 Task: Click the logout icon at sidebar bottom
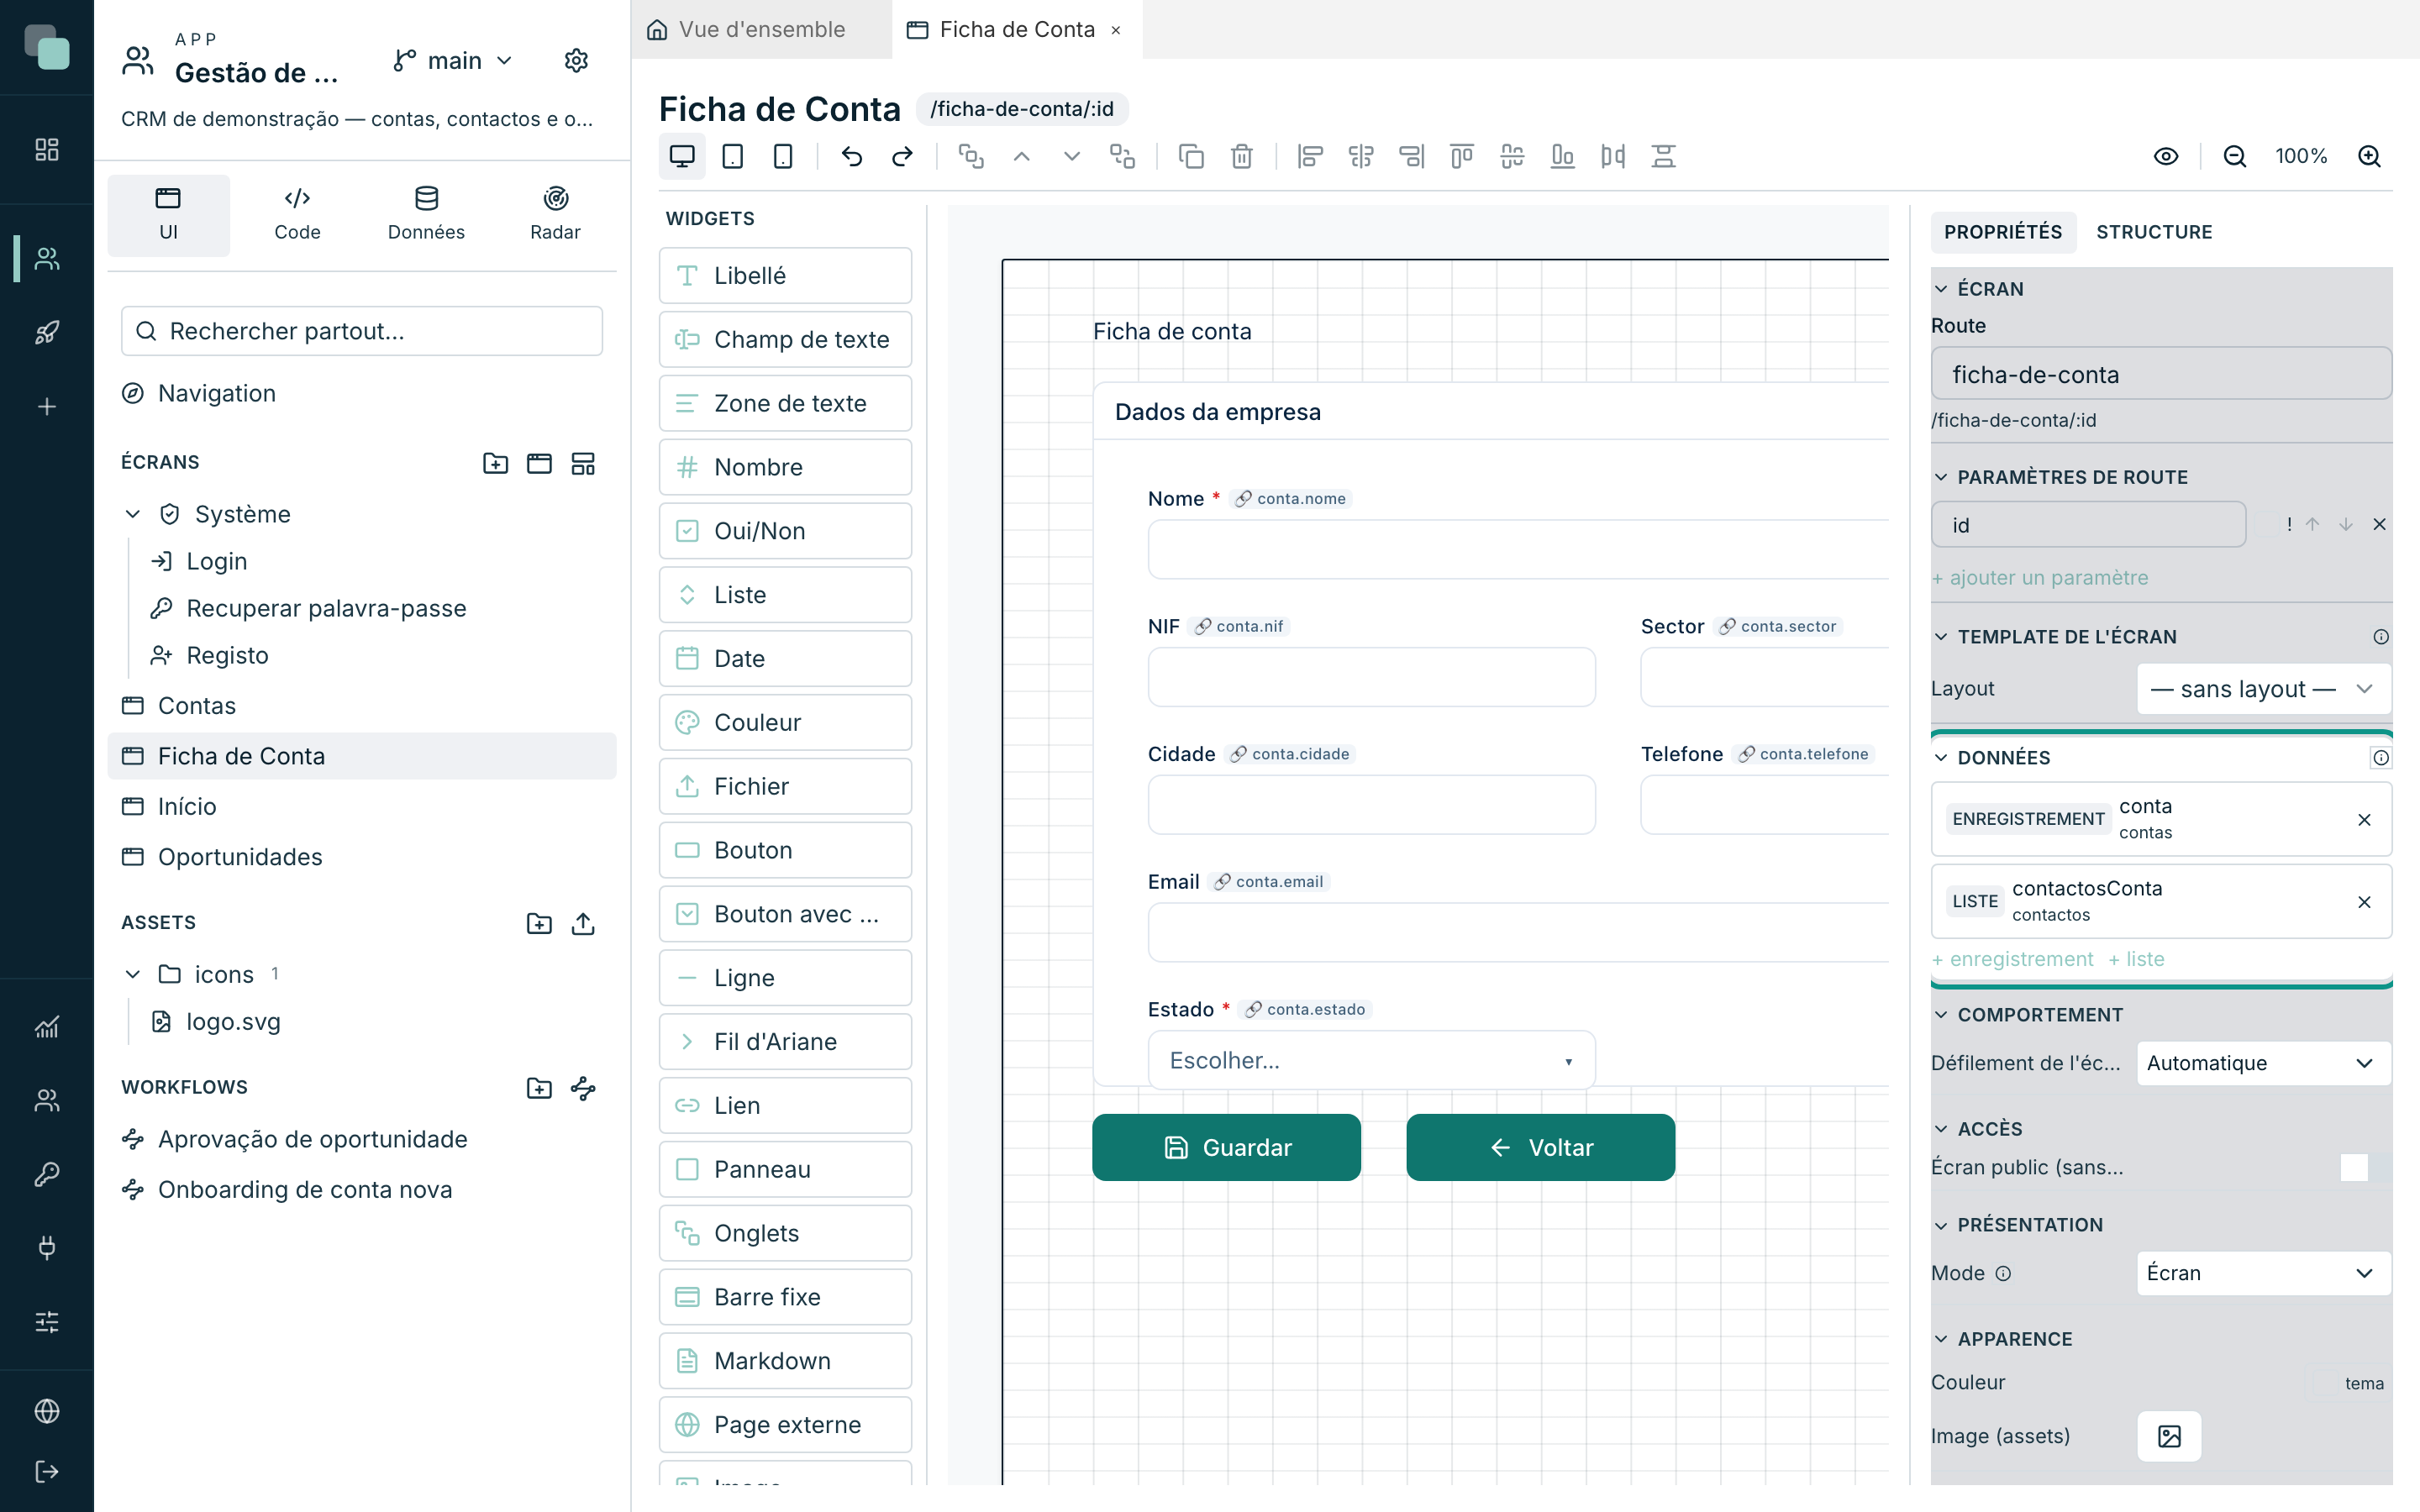[x=47, y=1471]
